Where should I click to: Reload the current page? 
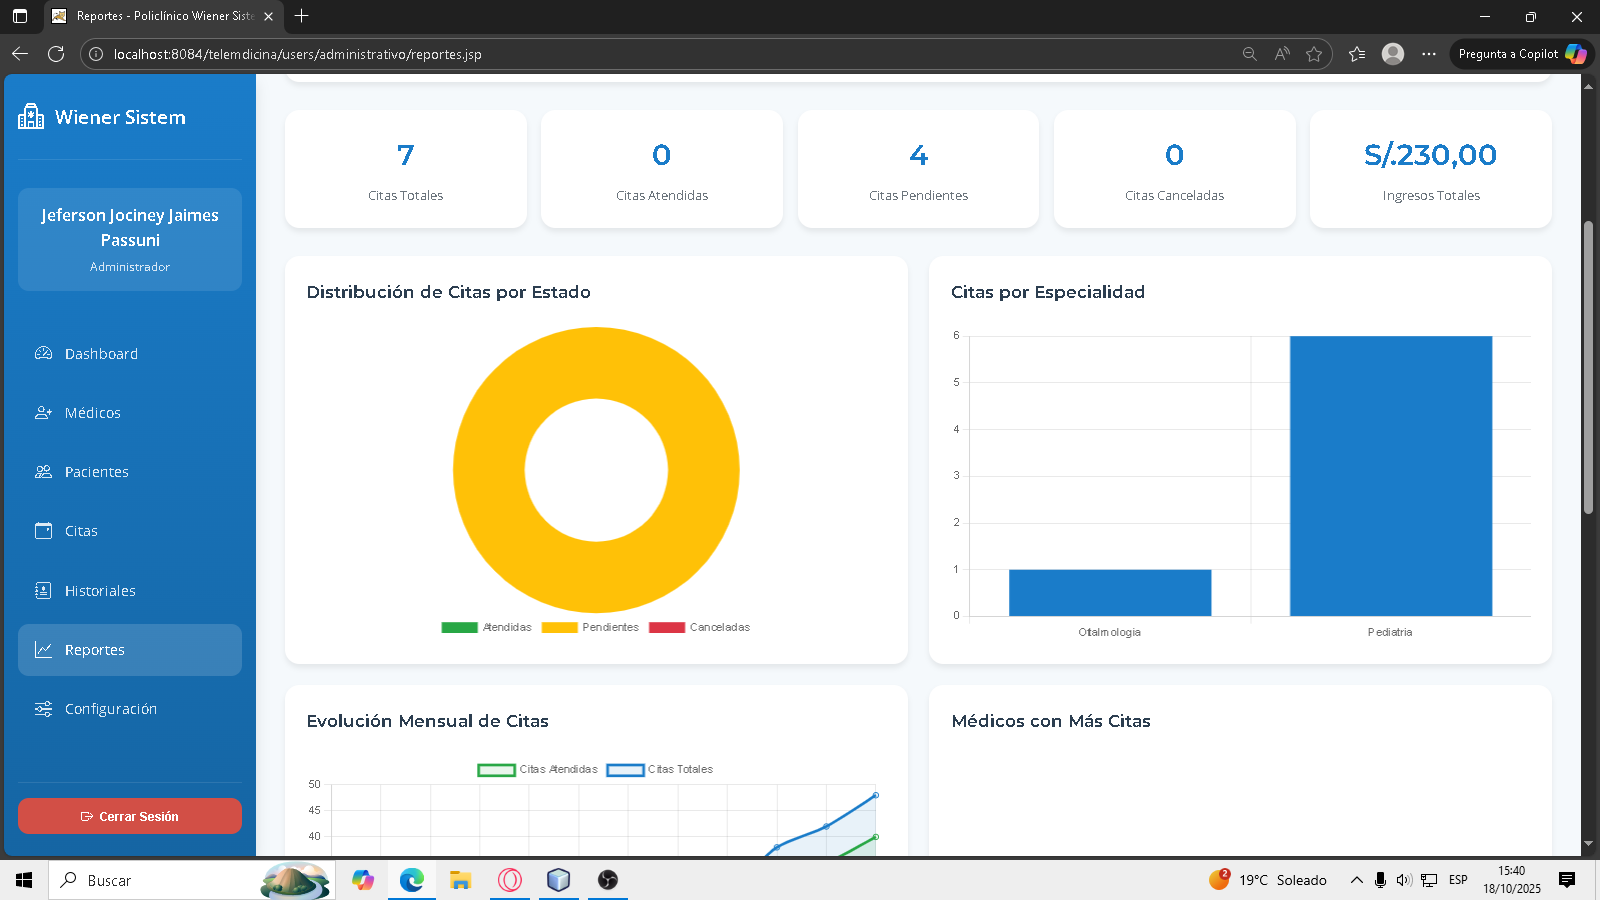(56, 54)
